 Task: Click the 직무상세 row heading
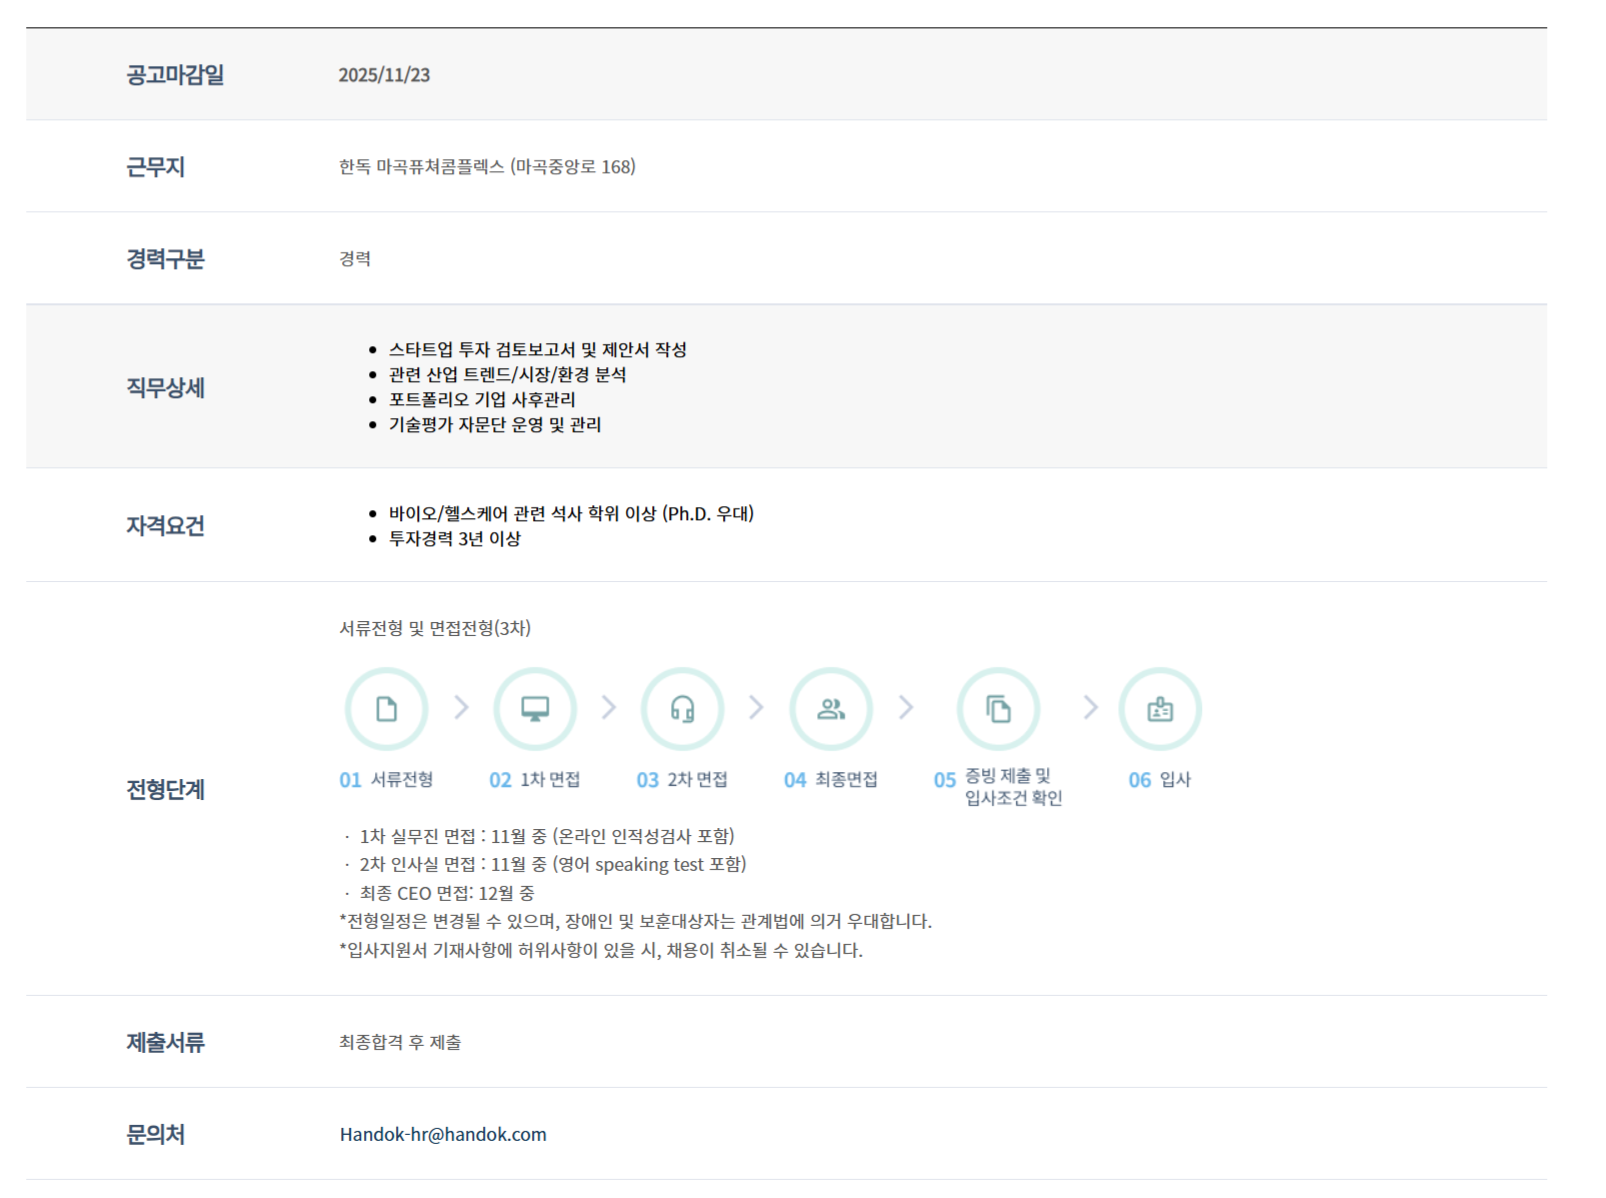[165, 388]
